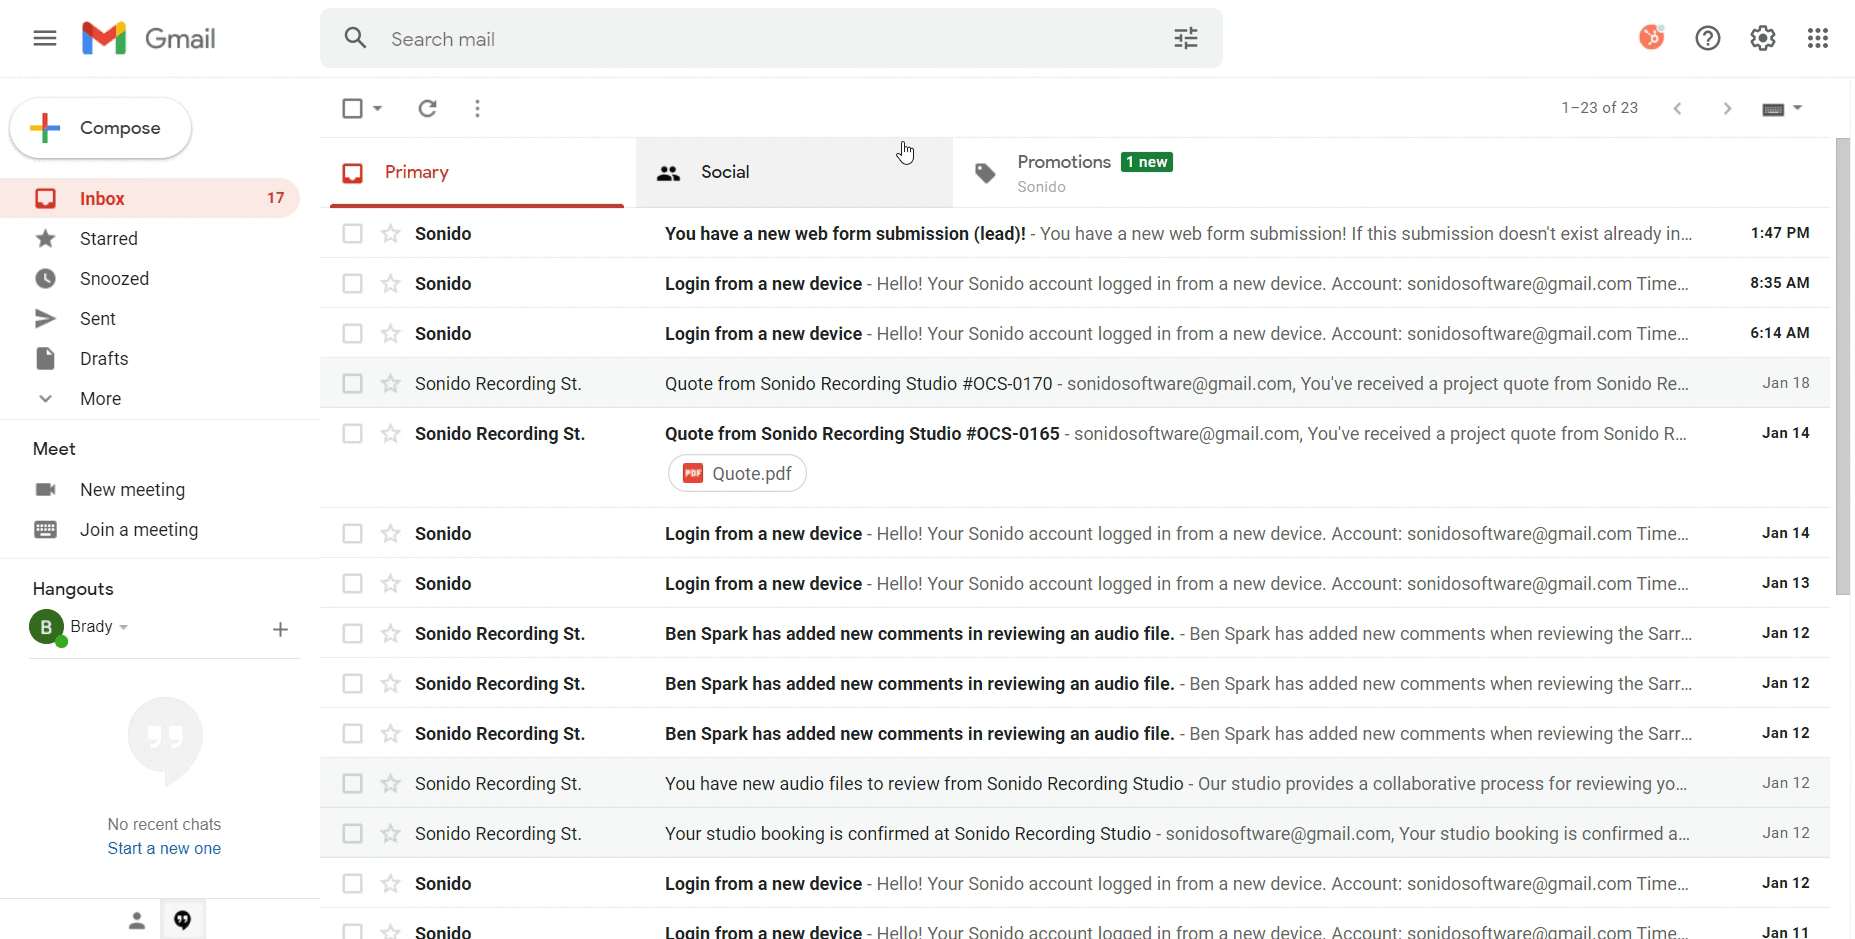Open the Quote #OCS-0170 email subject
This screenshot has height=939, width=1855.
point(858,383)
